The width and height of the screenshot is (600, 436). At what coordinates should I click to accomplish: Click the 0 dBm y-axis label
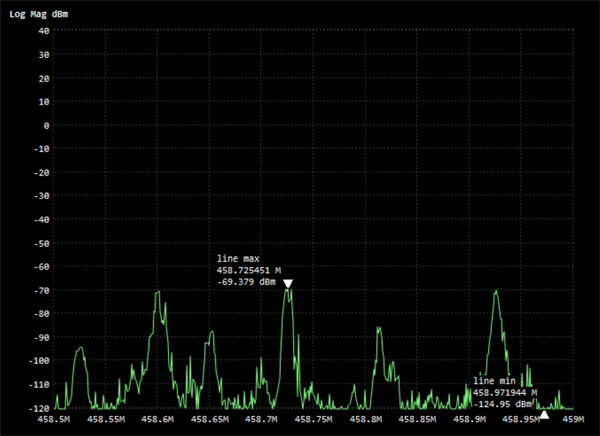[x=46, y=125]
